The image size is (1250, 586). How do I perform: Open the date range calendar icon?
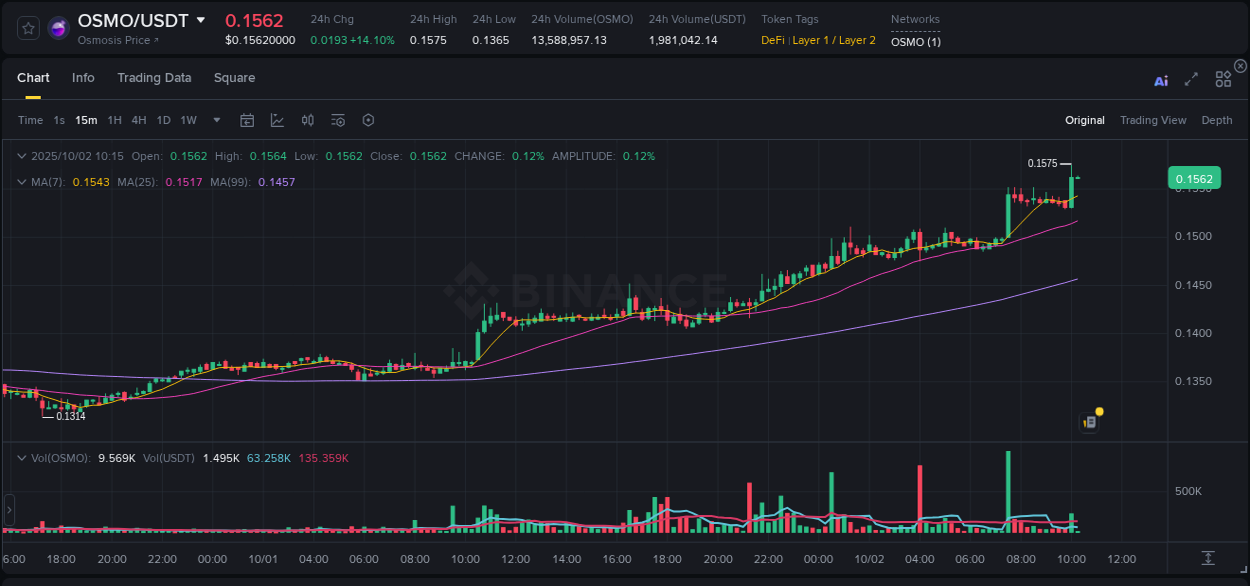pyautogui.click(x=247, y=119)
